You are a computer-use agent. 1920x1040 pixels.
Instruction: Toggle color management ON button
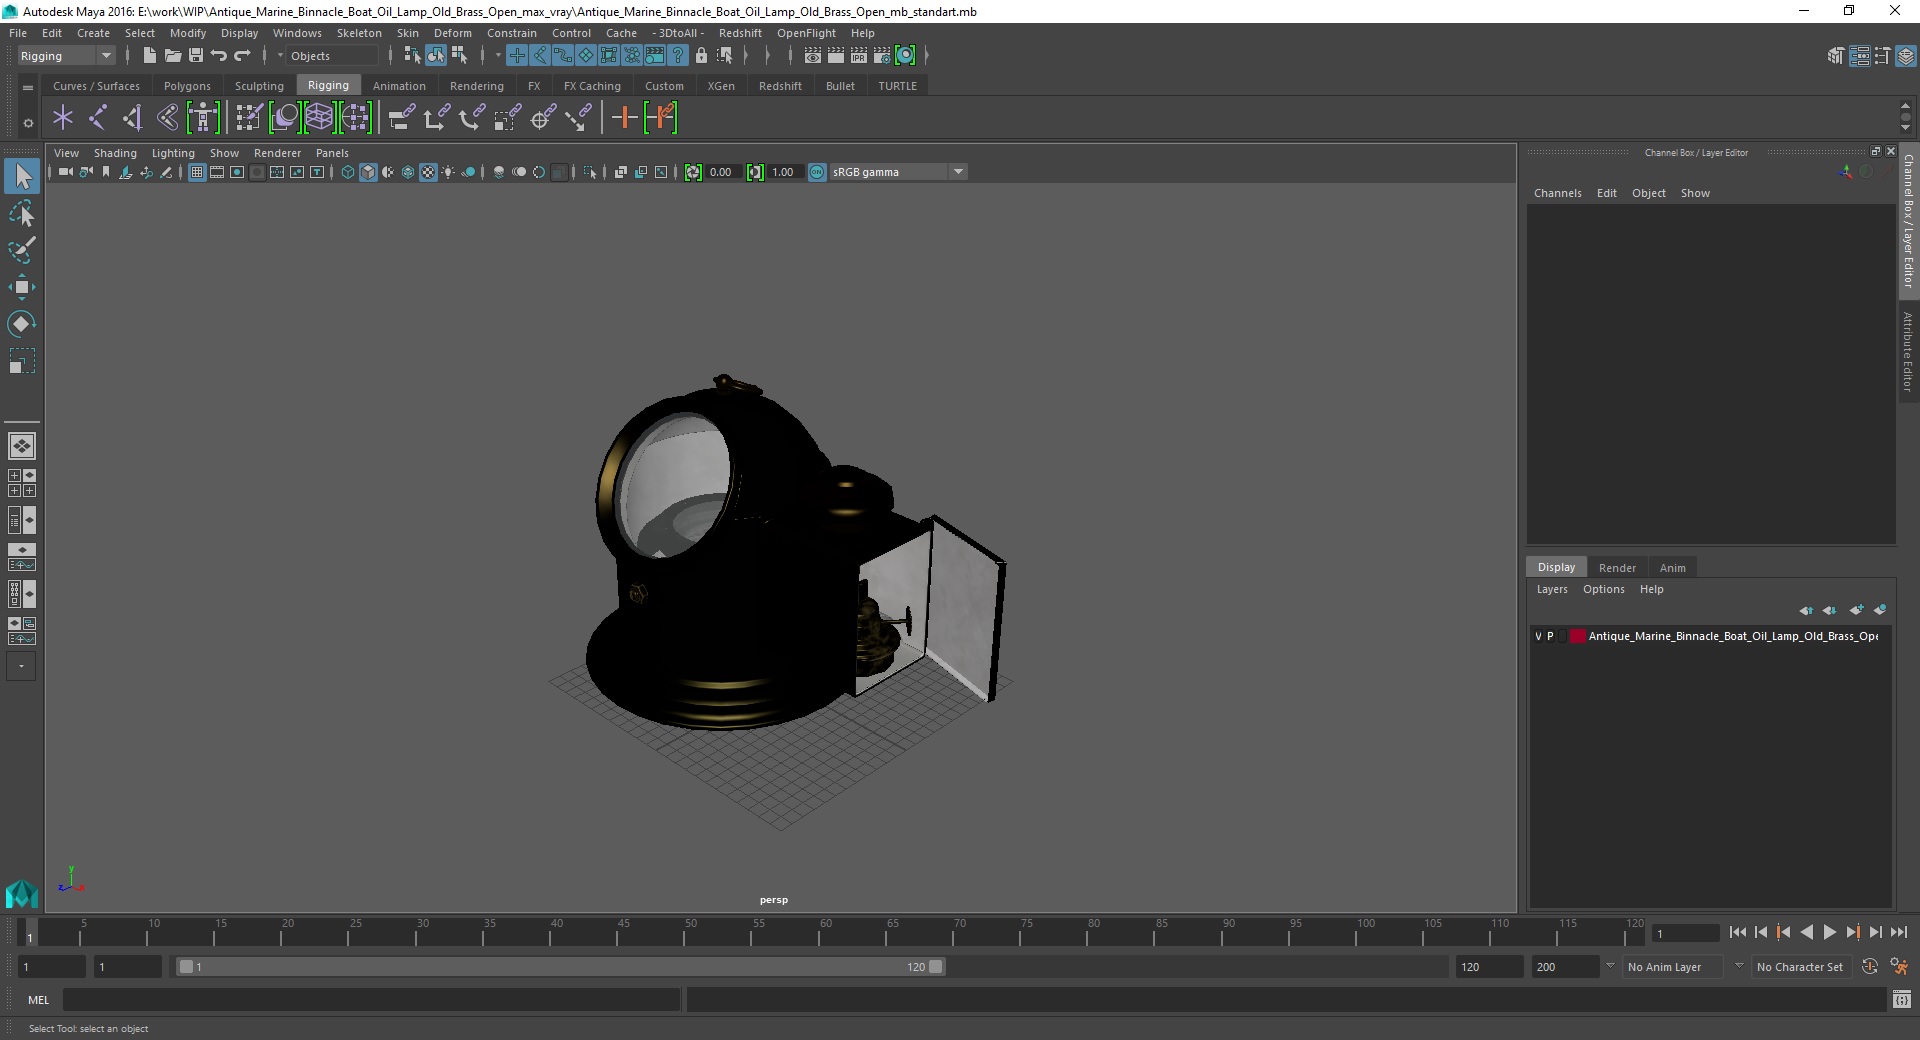[817, 172]
